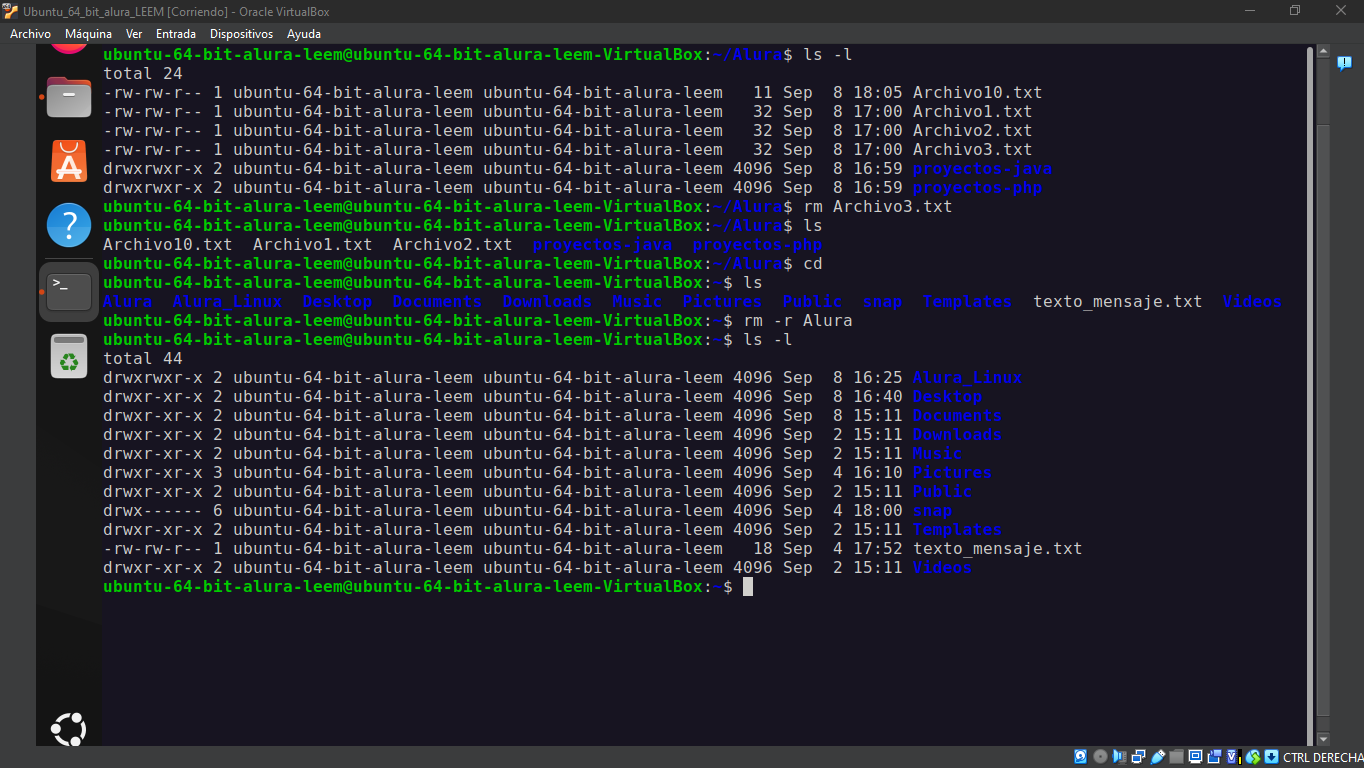Click proyectos-java in the long listing
Image resolution: width=1364 pixels, height=768 pixels.
pyautogui.click(x=982, y=168)
